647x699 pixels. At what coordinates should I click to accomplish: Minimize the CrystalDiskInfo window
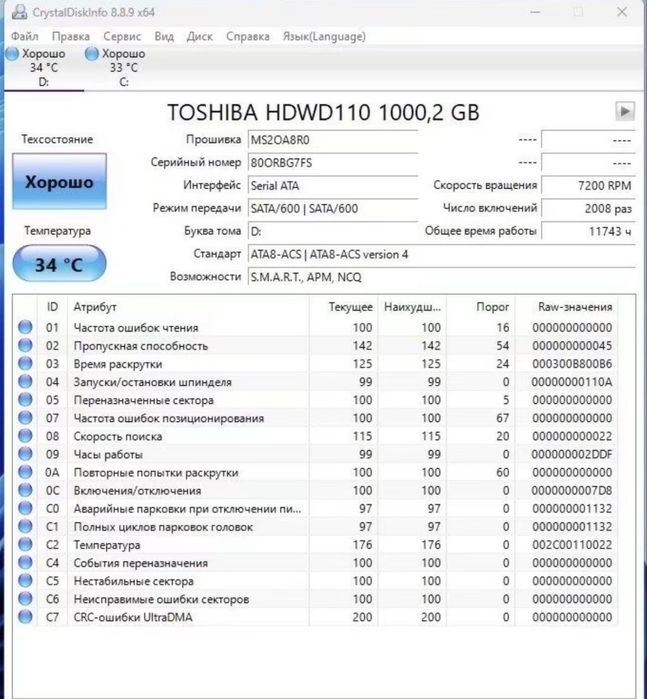click(535, 12)
